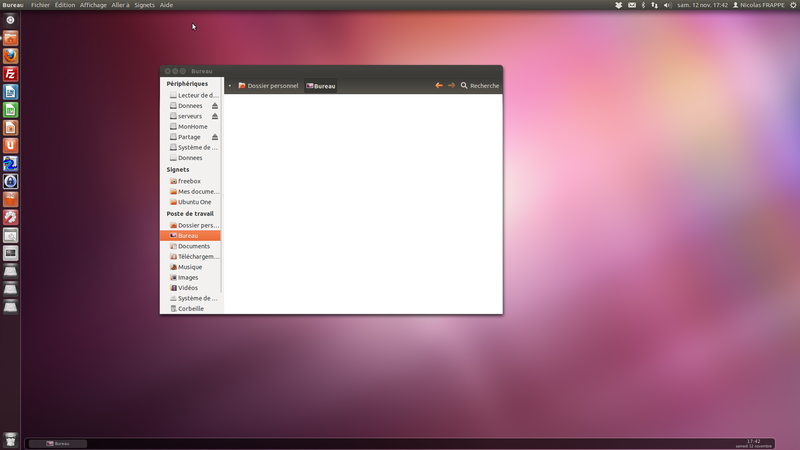Open the Affichage menu

[93, 5]
